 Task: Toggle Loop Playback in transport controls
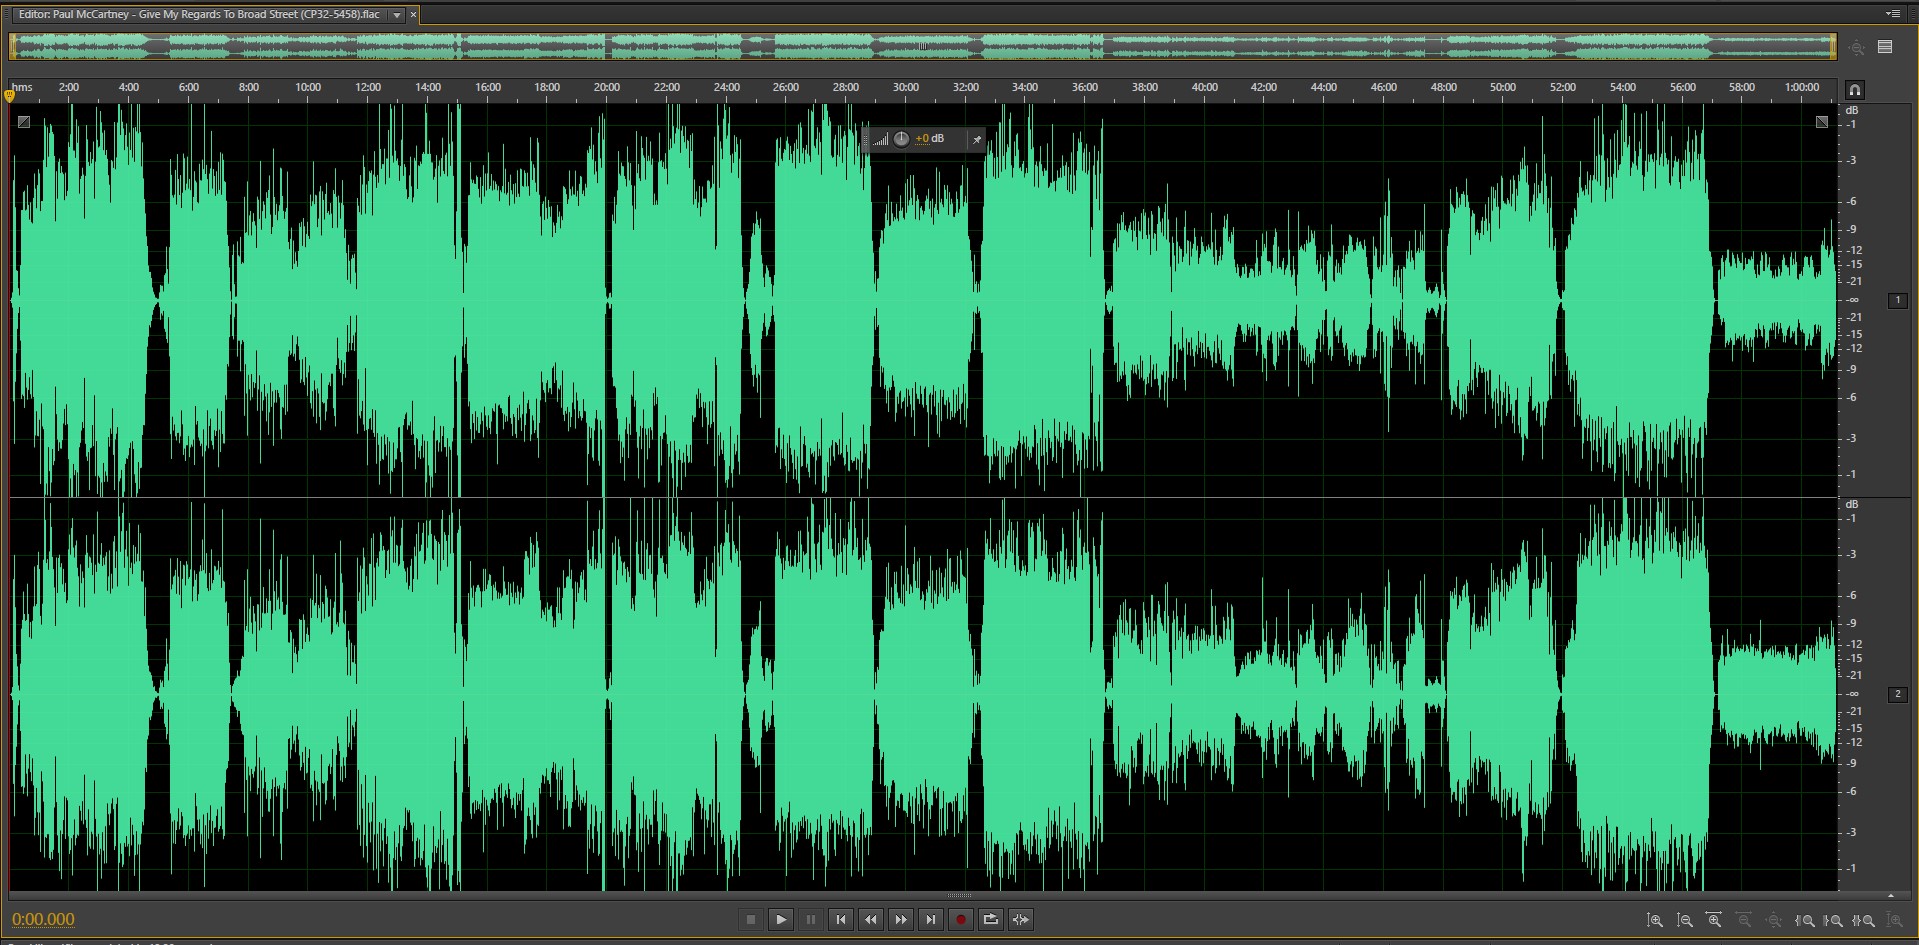point(991,920)
